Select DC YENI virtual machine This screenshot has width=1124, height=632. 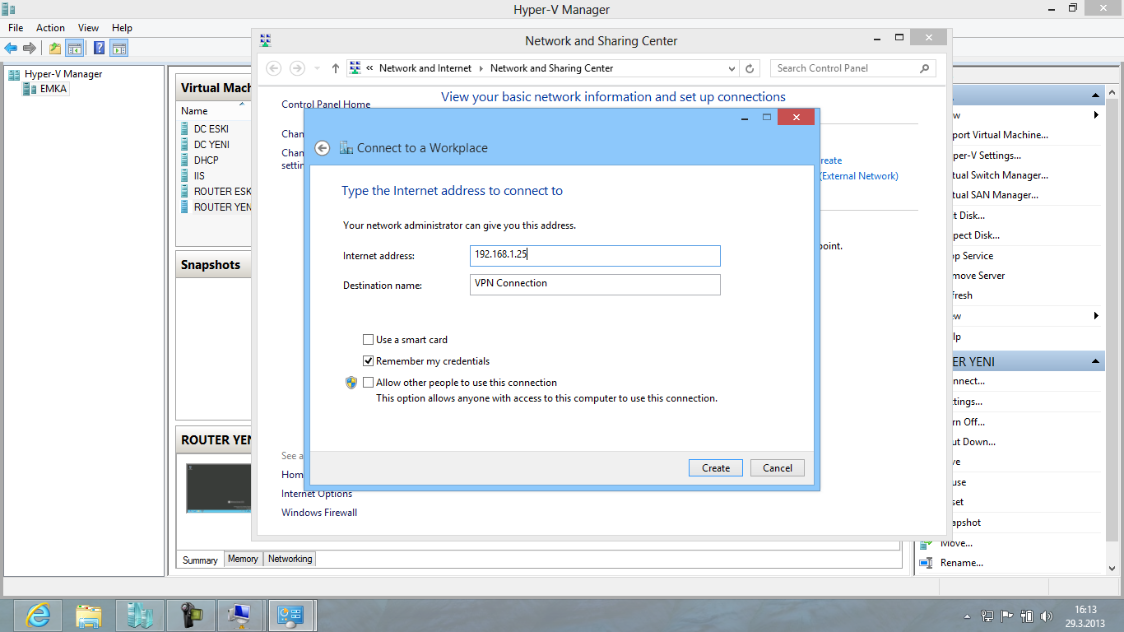(211, 145)
